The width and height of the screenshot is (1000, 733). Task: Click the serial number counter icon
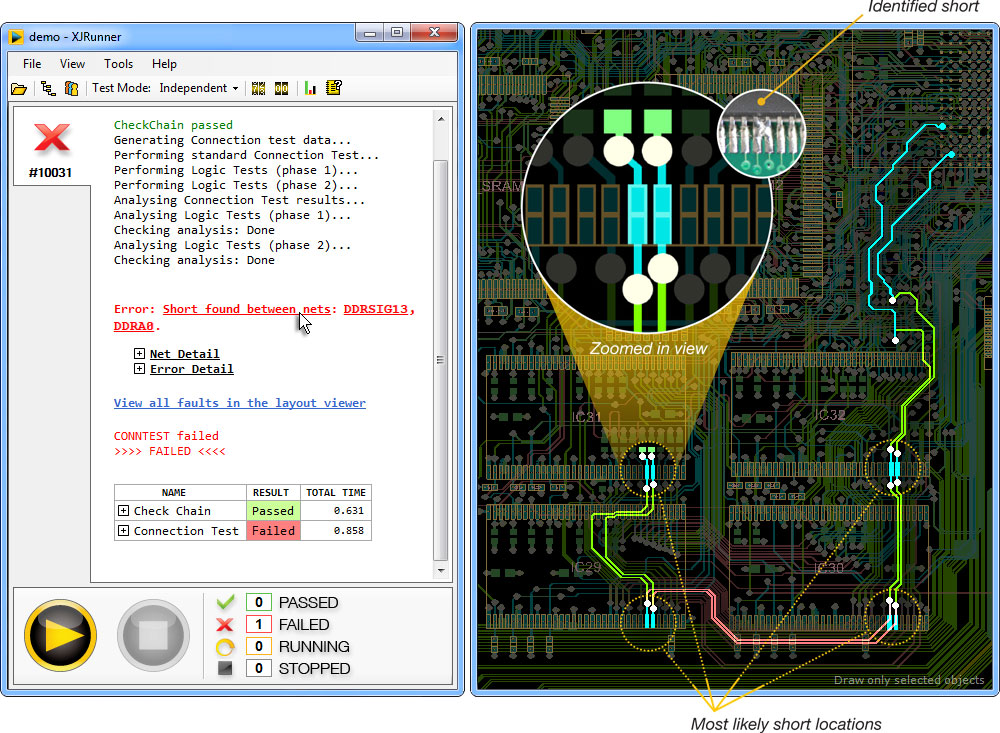coord(258,88)
